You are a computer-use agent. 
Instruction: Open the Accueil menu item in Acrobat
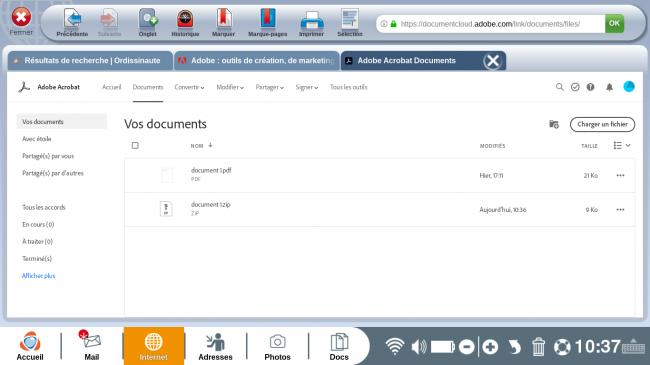coord(112,87)
